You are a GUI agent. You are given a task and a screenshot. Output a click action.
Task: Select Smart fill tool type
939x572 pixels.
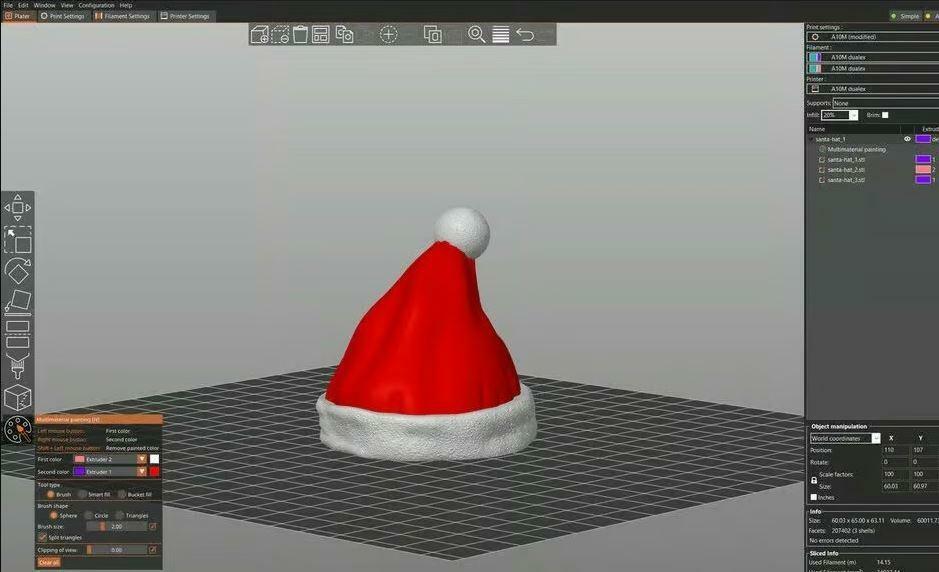pyautogui.click(x=83, y=494)
